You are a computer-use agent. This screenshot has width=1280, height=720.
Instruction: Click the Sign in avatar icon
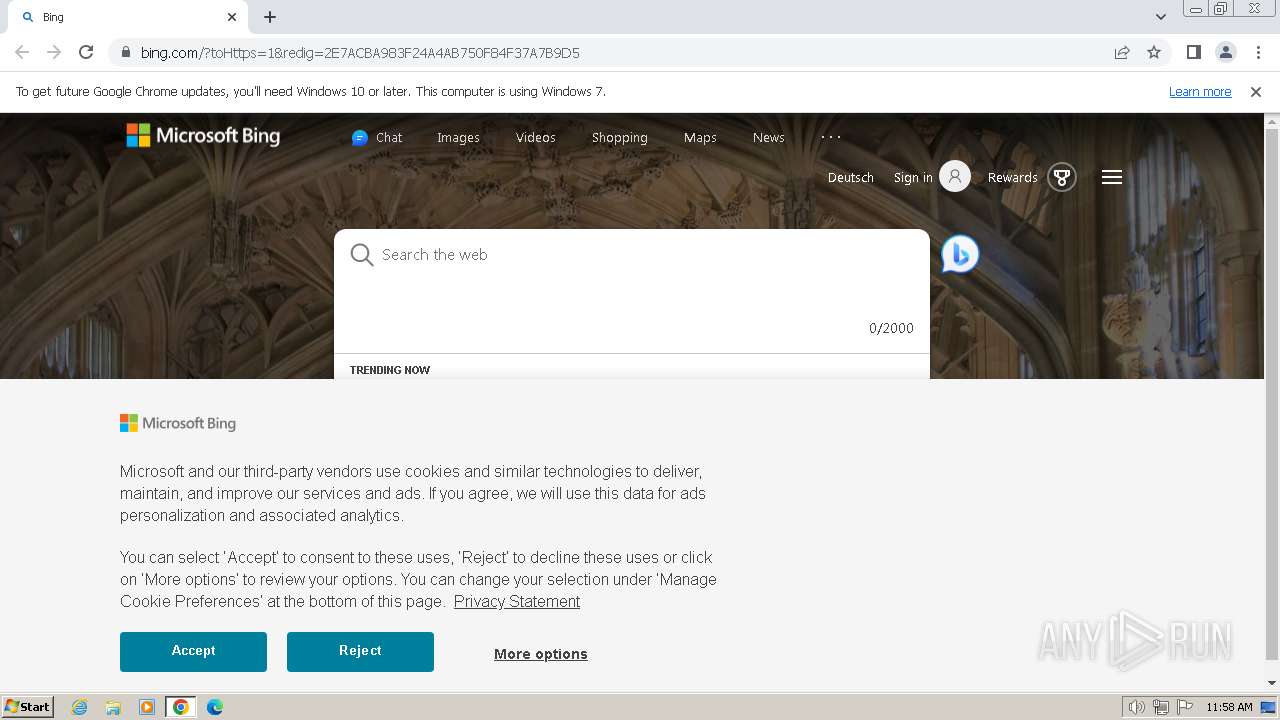955,177
